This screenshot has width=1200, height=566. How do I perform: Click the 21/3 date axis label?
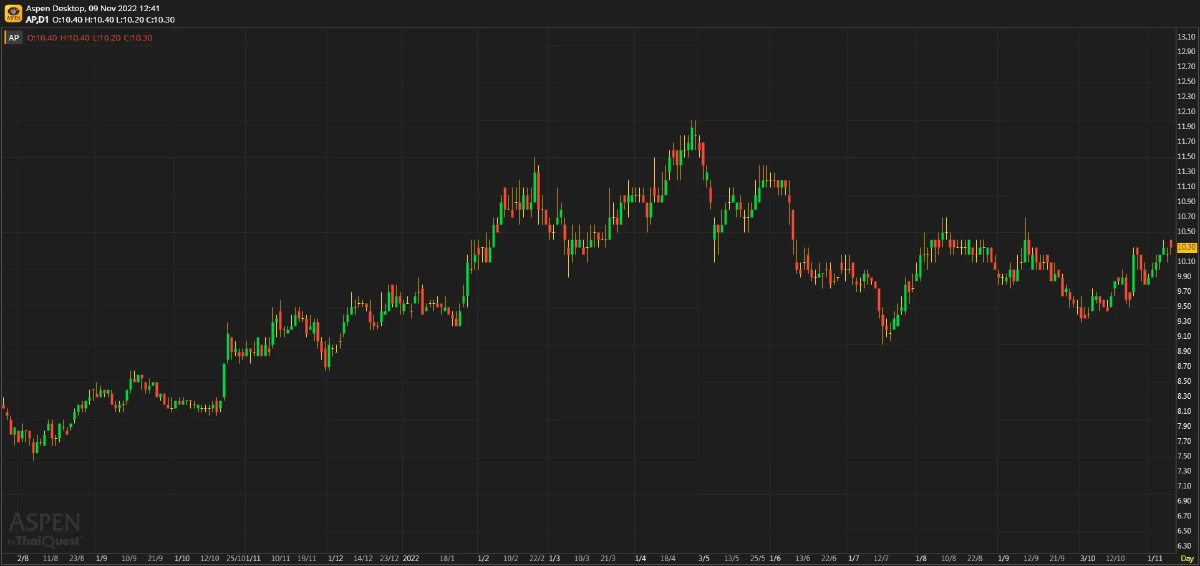(609, 558)
